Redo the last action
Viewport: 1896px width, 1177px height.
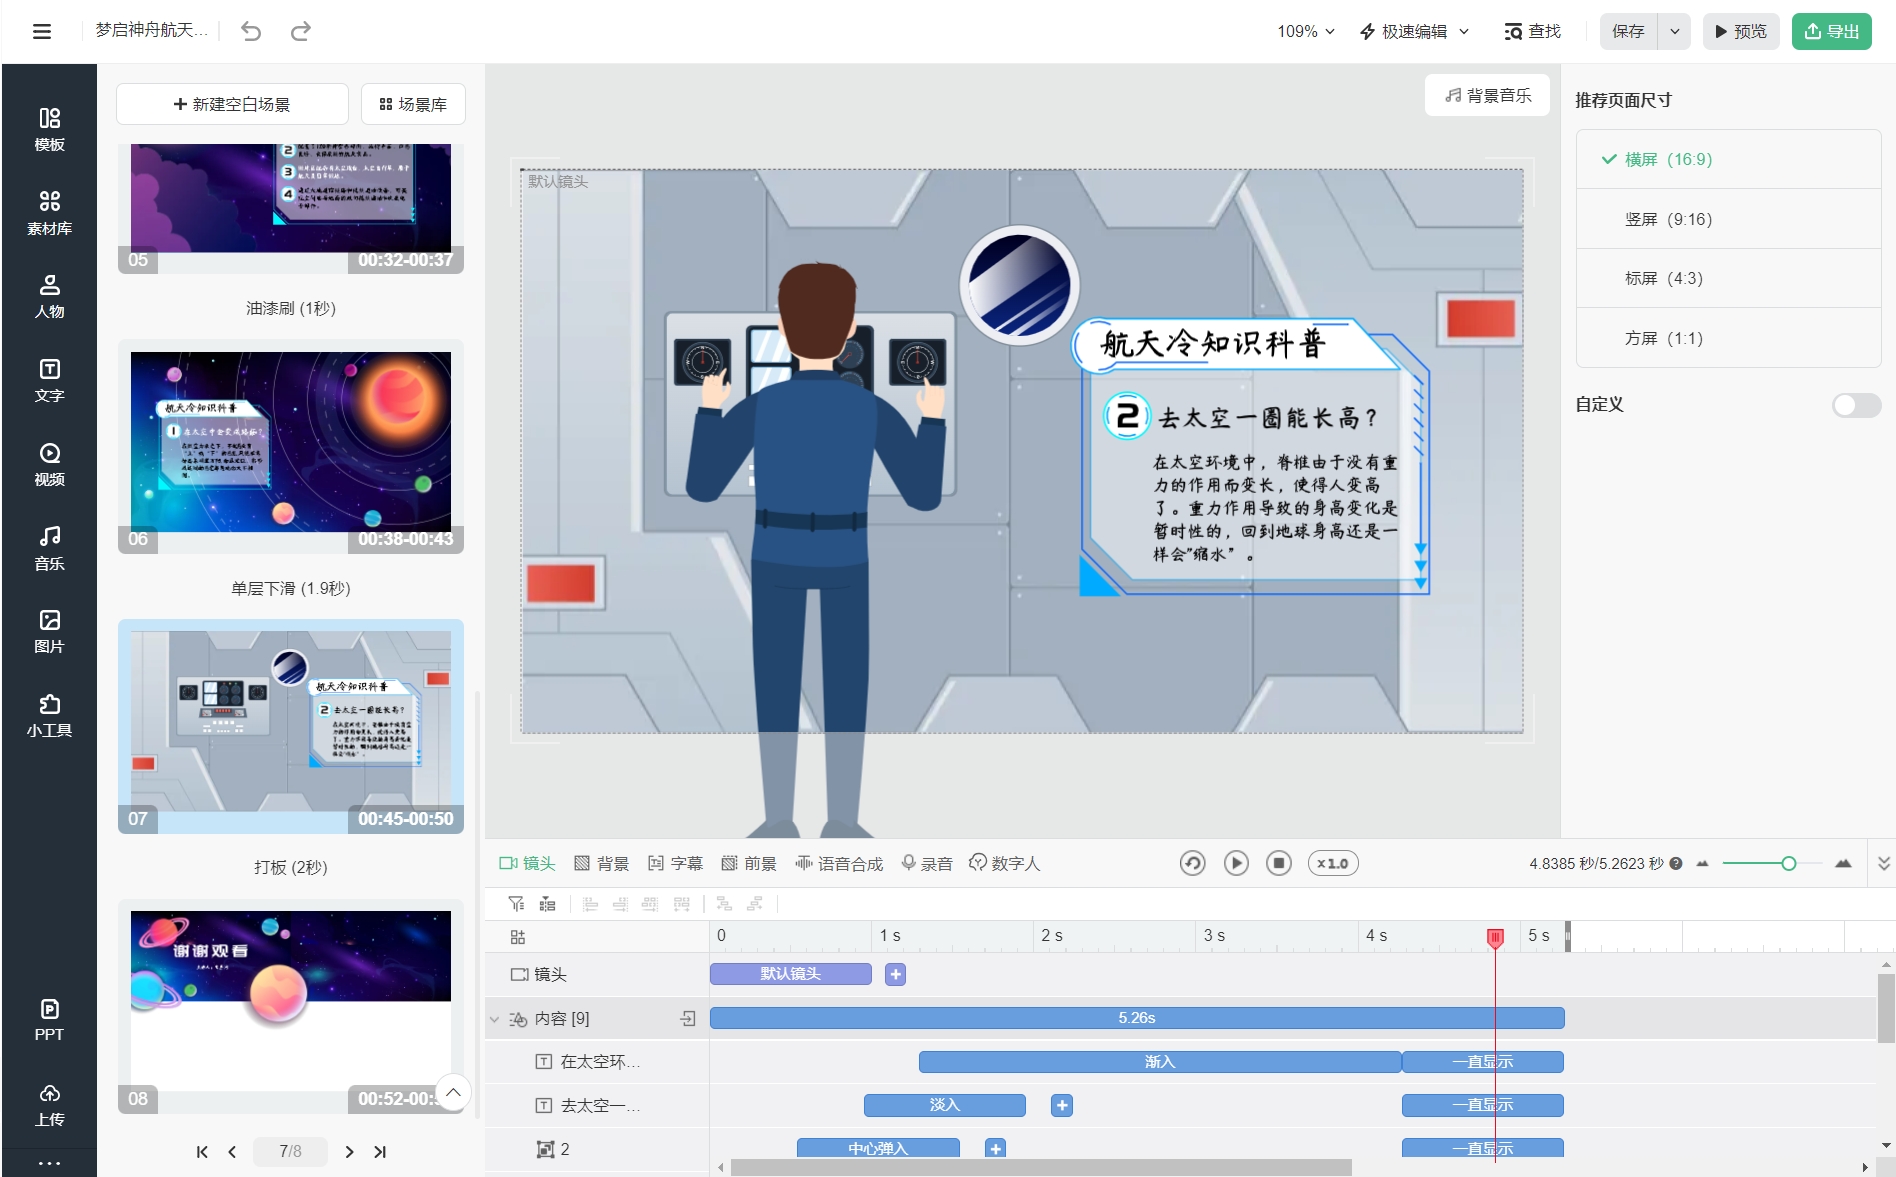pos(300,31)
